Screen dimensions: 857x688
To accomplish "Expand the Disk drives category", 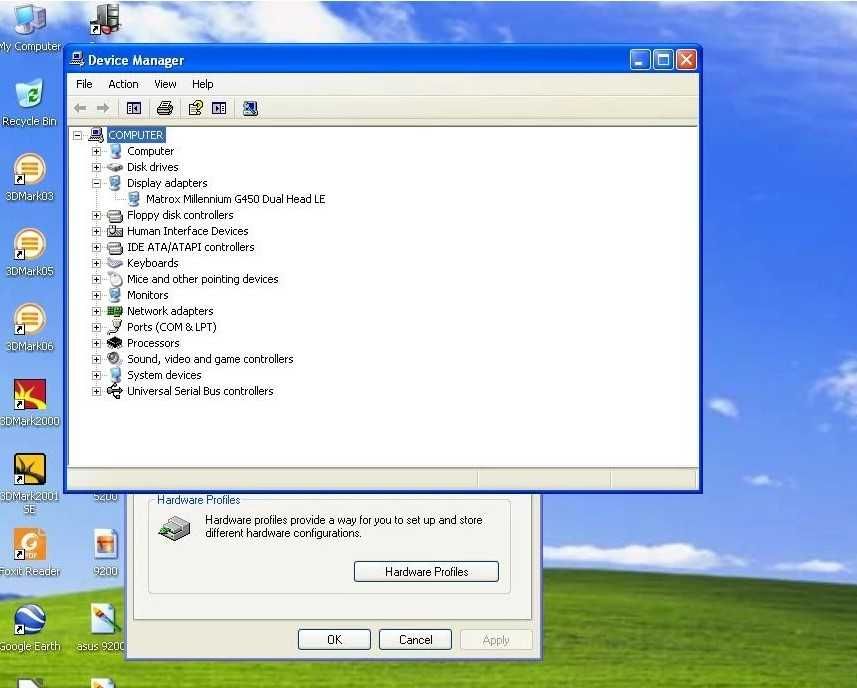I will pyautogui.click(x=97, y=167).
